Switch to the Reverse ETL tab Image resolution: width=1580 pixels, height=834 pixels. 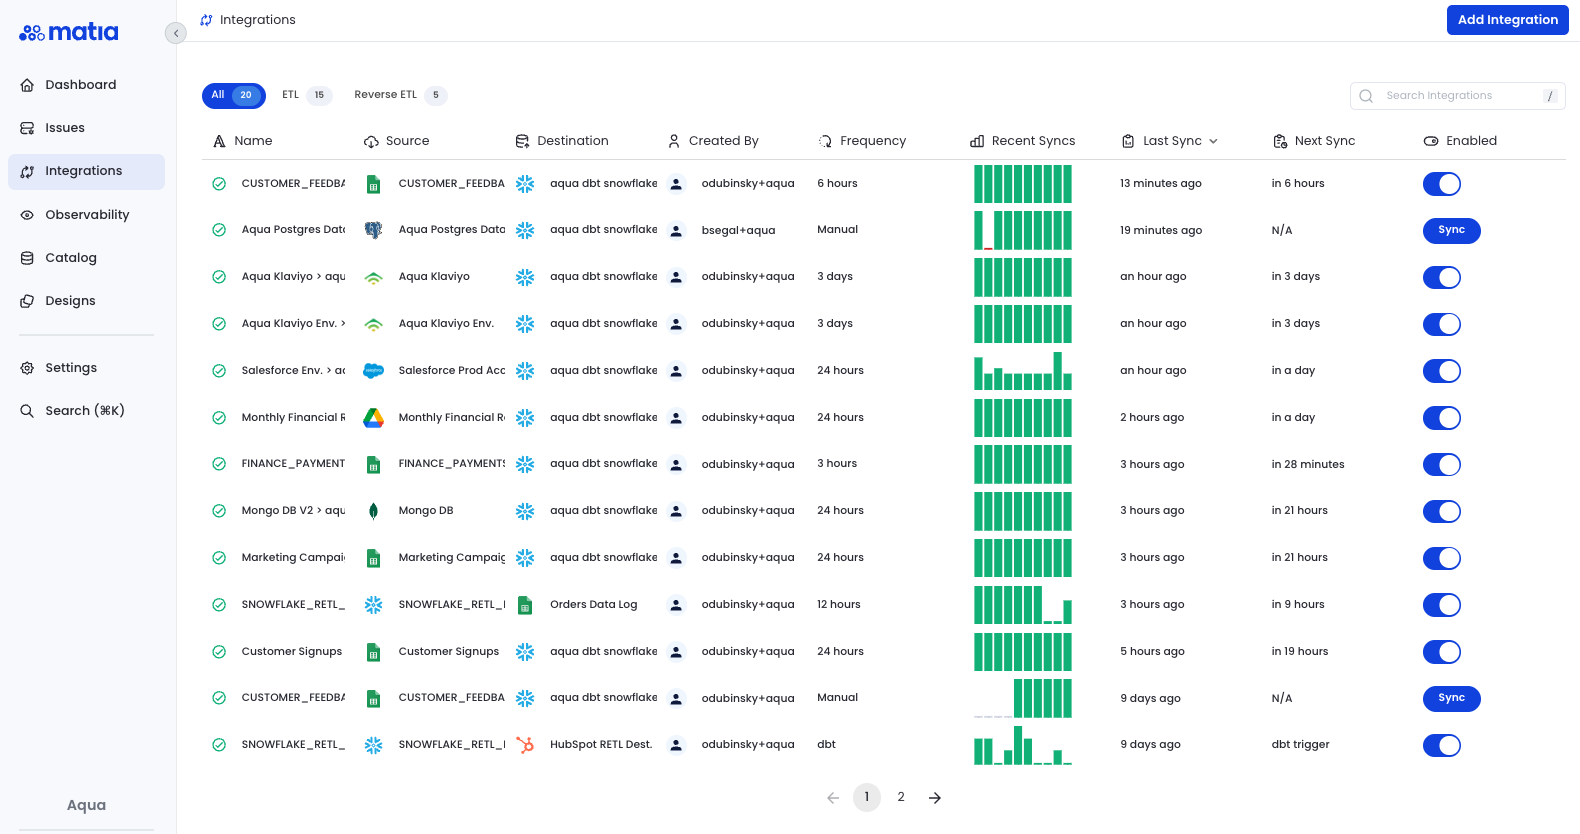tap(399, 95)
